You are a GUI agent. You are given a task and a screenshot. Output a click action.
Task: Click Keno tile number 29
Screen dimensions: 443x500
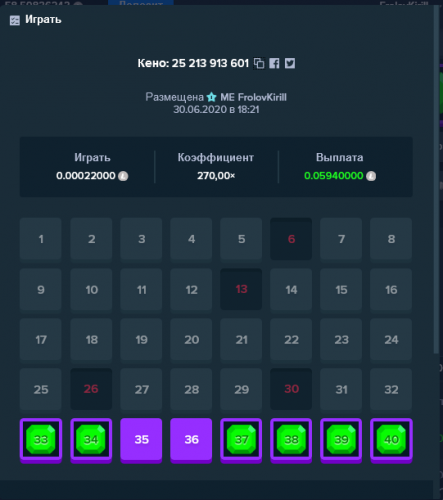click(x=241, y=389)
